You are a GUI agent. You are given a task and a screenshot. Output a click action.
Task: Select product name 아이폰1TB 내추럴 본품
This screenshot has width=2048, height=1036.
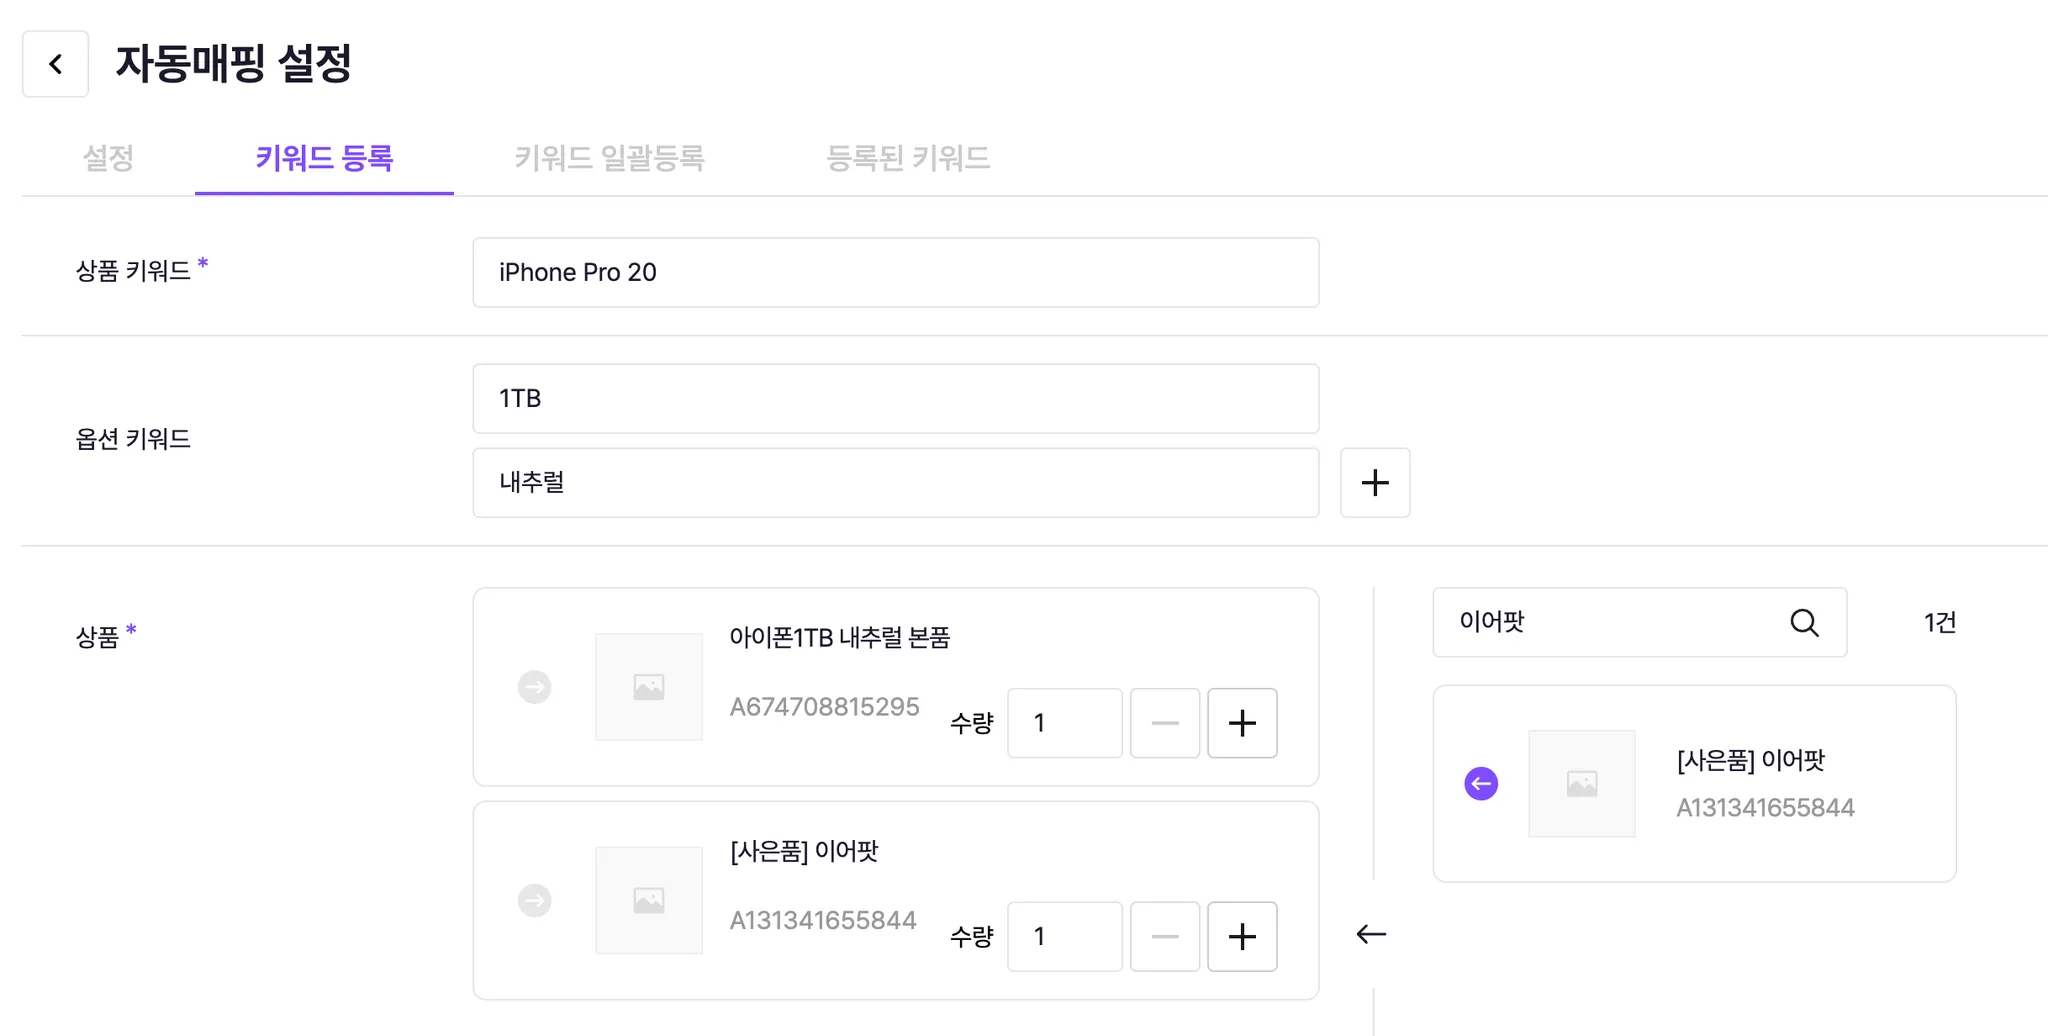[839, 637]
